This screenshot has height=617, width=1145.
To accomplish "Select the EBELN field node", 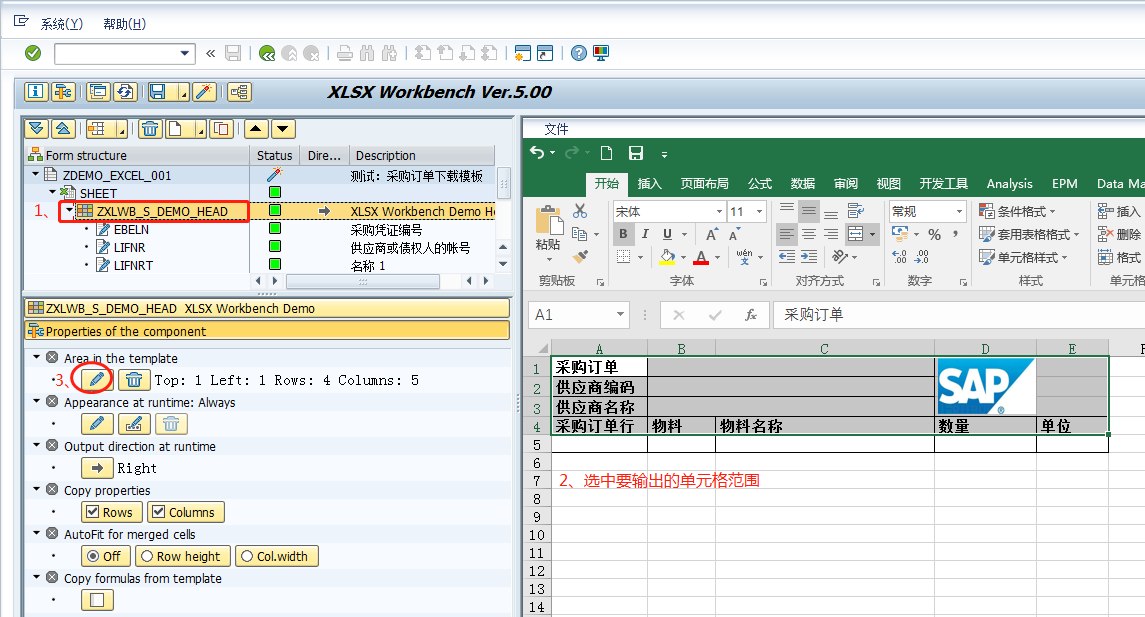I will pyautogui.click(x=131, y=229).
